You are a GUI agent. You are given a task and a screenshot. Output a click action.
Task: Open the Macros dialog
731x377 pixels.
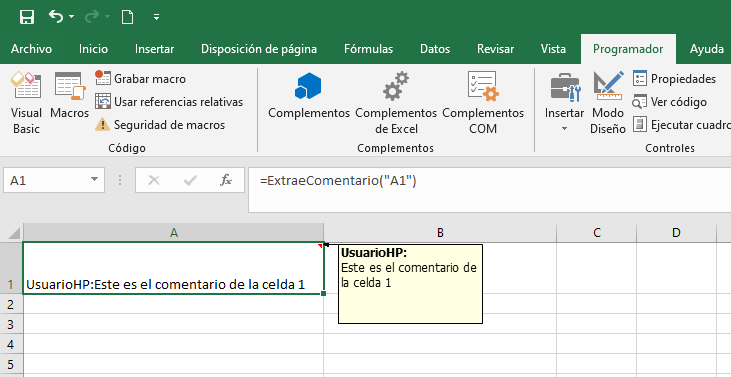pos(69,96)
